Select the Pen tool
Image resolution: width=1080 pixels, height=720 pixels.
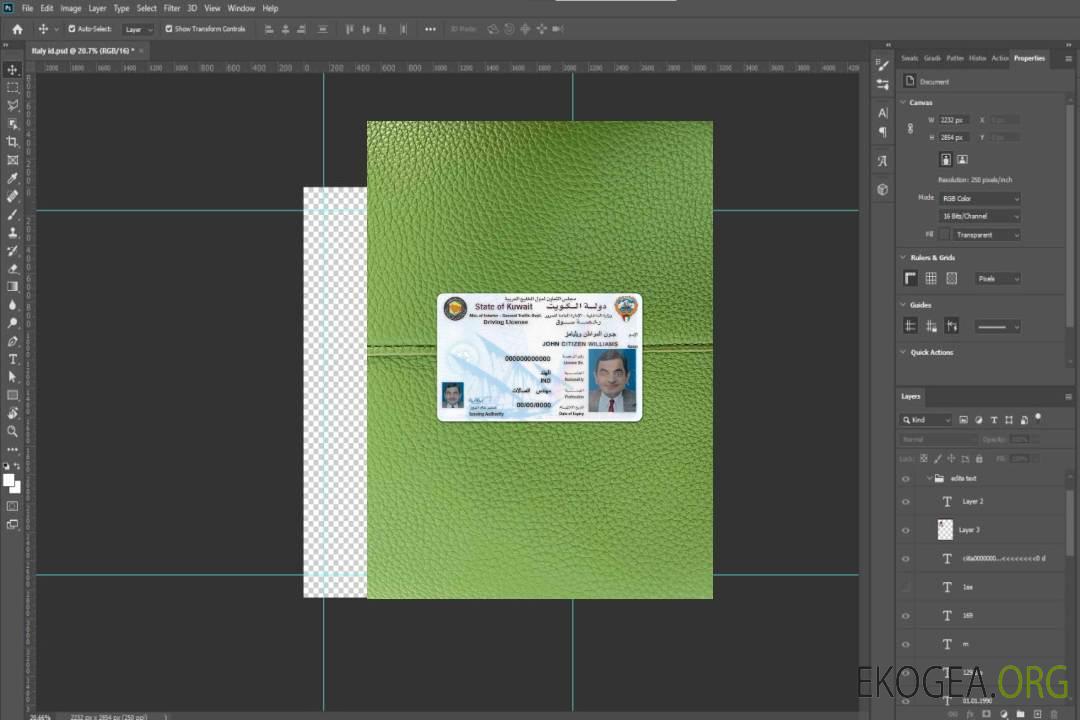12,341
